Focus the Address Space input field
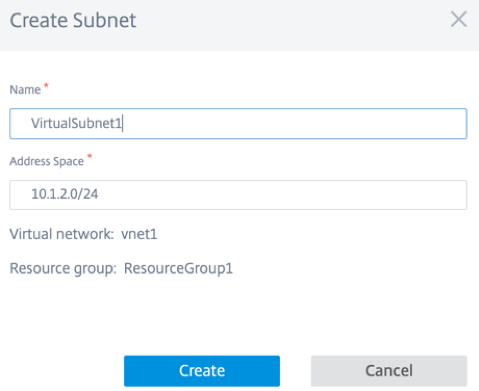Image resolution: width=479 pixels, height=391 pixels. [x=238, y=195]
